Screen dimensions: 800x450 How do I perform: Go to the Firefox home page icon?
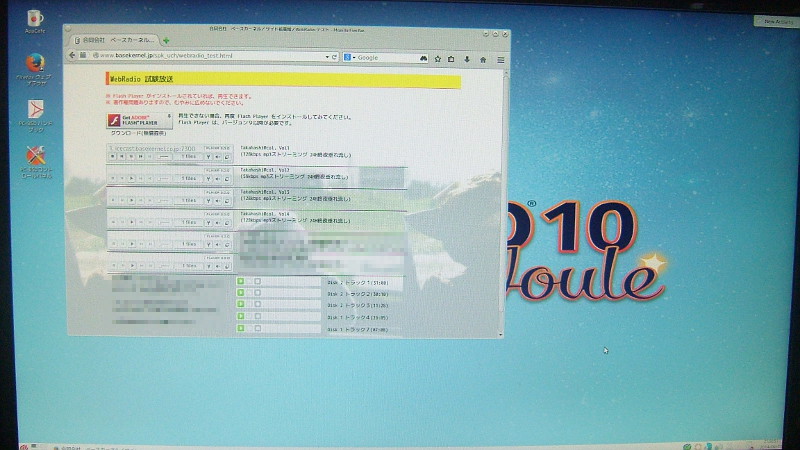coord(483,58)
